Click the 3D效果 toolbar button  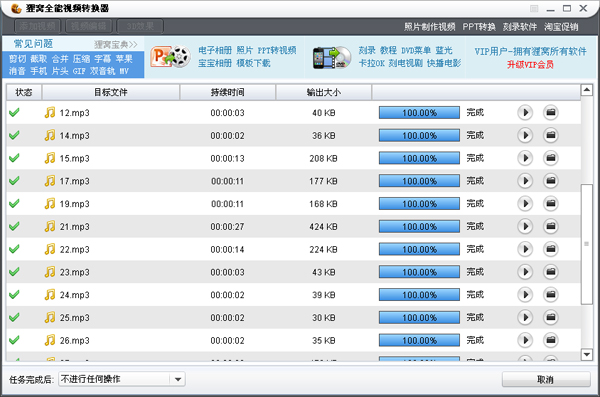tap(140, 26)
